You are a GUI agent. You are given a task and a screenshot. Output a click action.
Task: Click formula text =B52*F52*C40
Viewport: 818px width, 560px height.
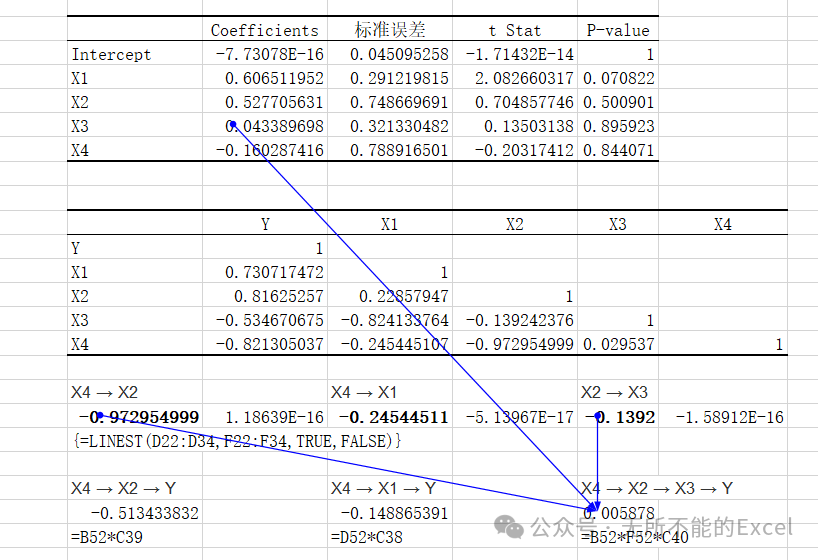point(634,537)
